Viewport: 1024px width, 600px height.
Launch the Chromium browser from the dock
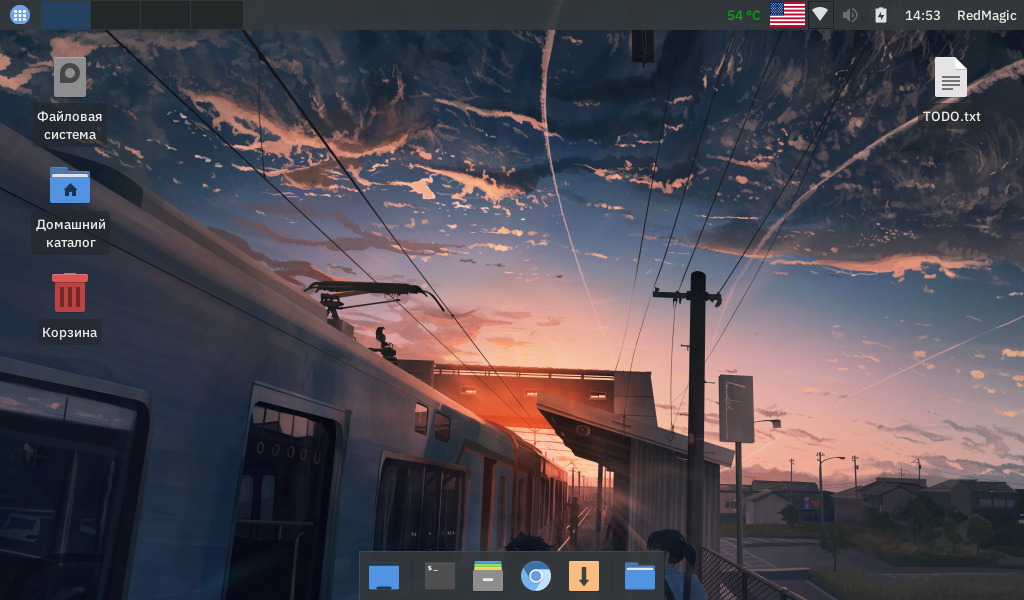click(536, 576)
